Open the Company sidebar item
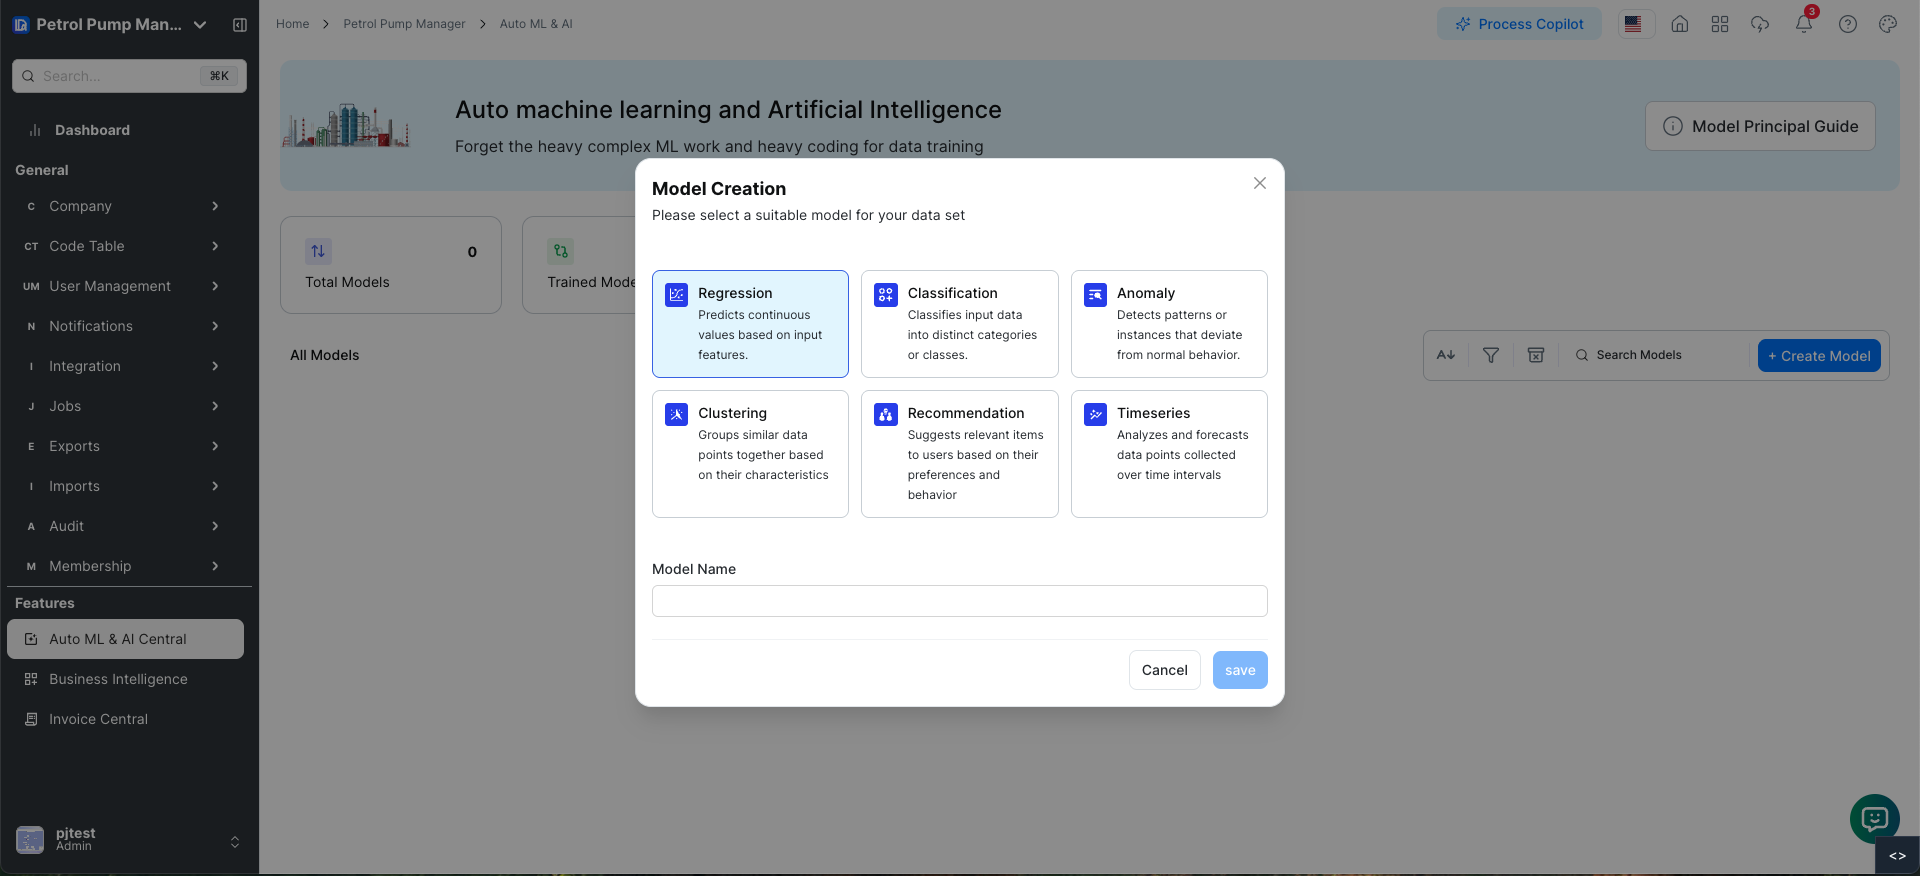 coord(125,206)
